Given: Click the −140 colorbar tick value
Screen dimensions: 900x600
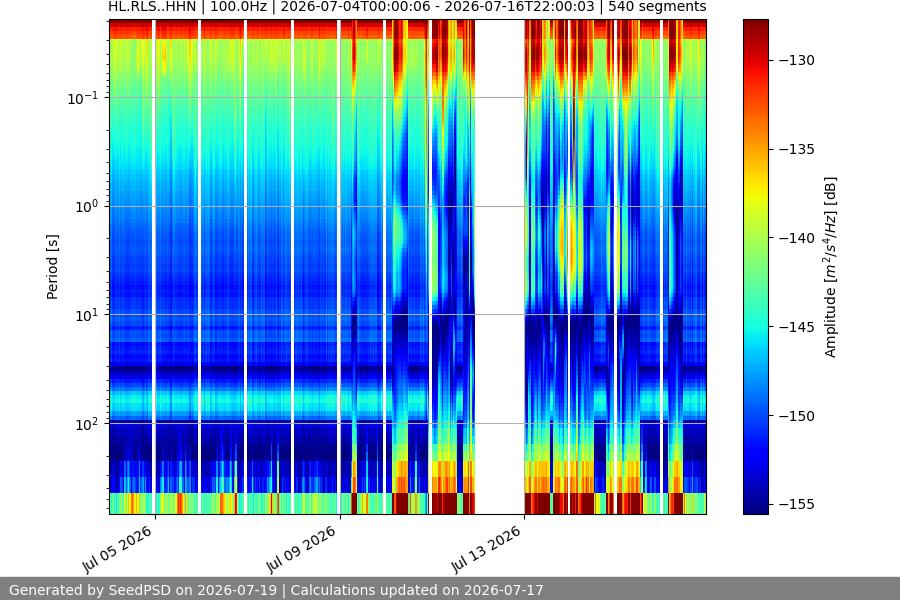Looking at the screenshot, I should pyautogui.click(x=796, y=238).
